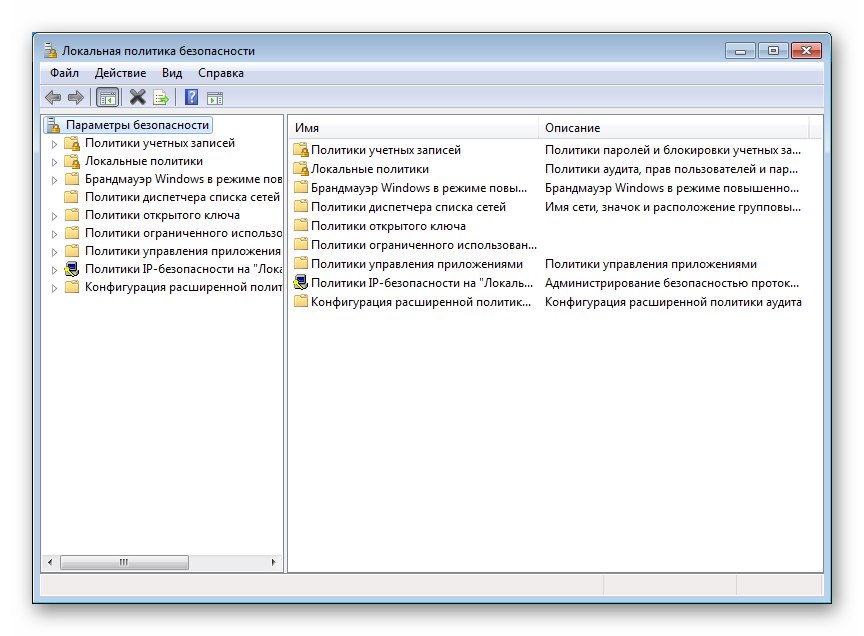Expand Конфигурация расширенной политики tree node
Viewport: 864px width, 636px height.
click(54, 288)
